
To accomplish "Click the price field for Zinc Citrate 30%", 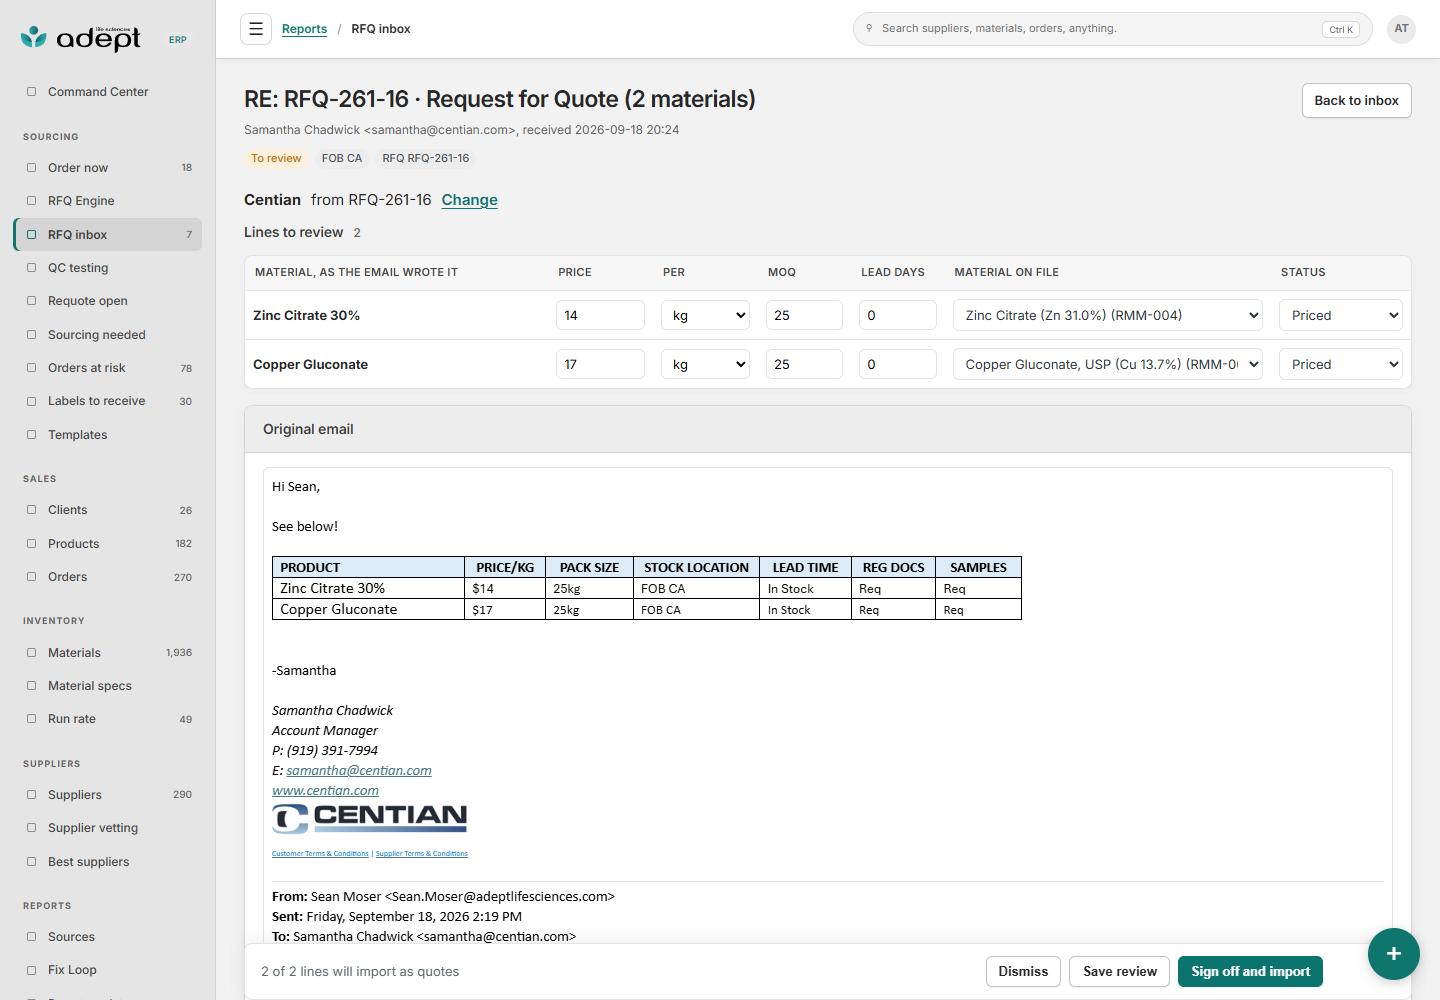I will (600, 315).
